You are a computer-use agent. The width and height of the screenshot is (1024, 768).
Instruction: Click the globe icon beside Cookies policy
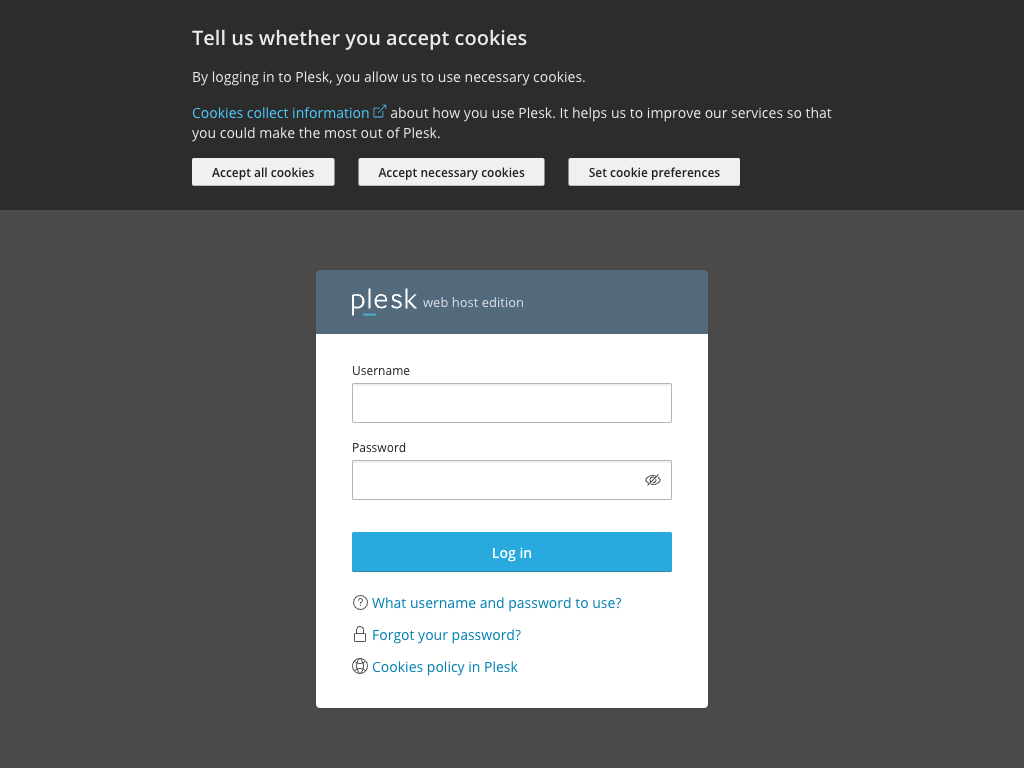point(360,667)
